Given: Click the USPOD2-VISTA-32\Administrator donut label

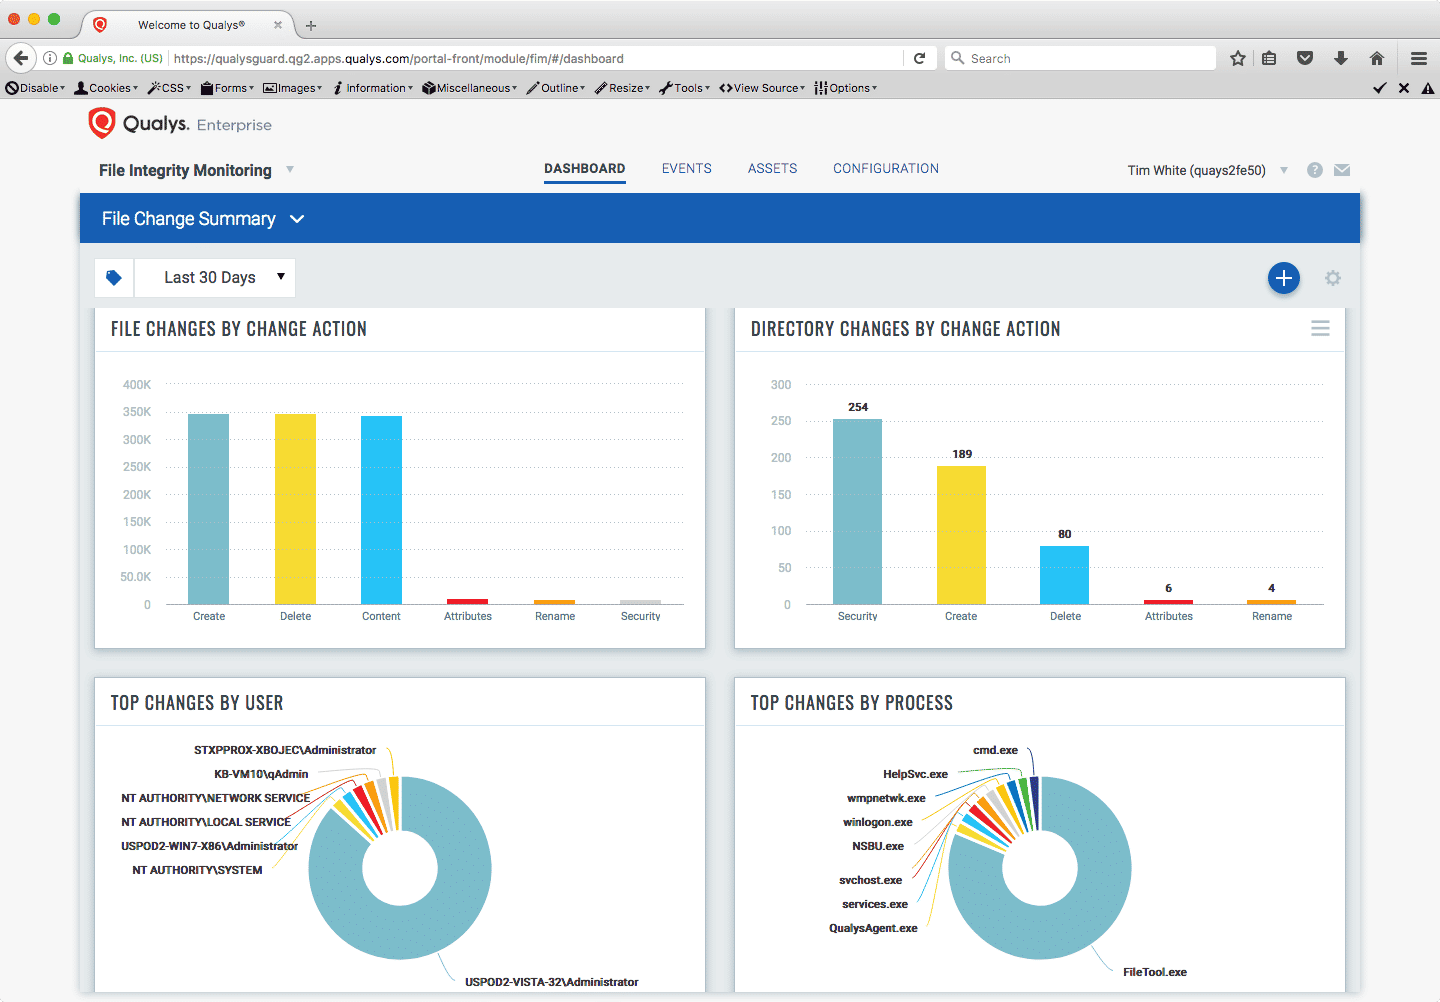Looking at the screenshot, I should click(x=552, y=982).
